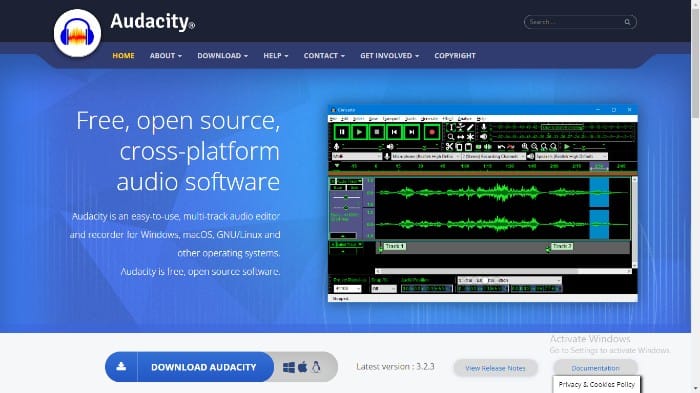Viewport: 700px width, 393px height.
Task: Focus the Search input field
Action: point(576,22)
